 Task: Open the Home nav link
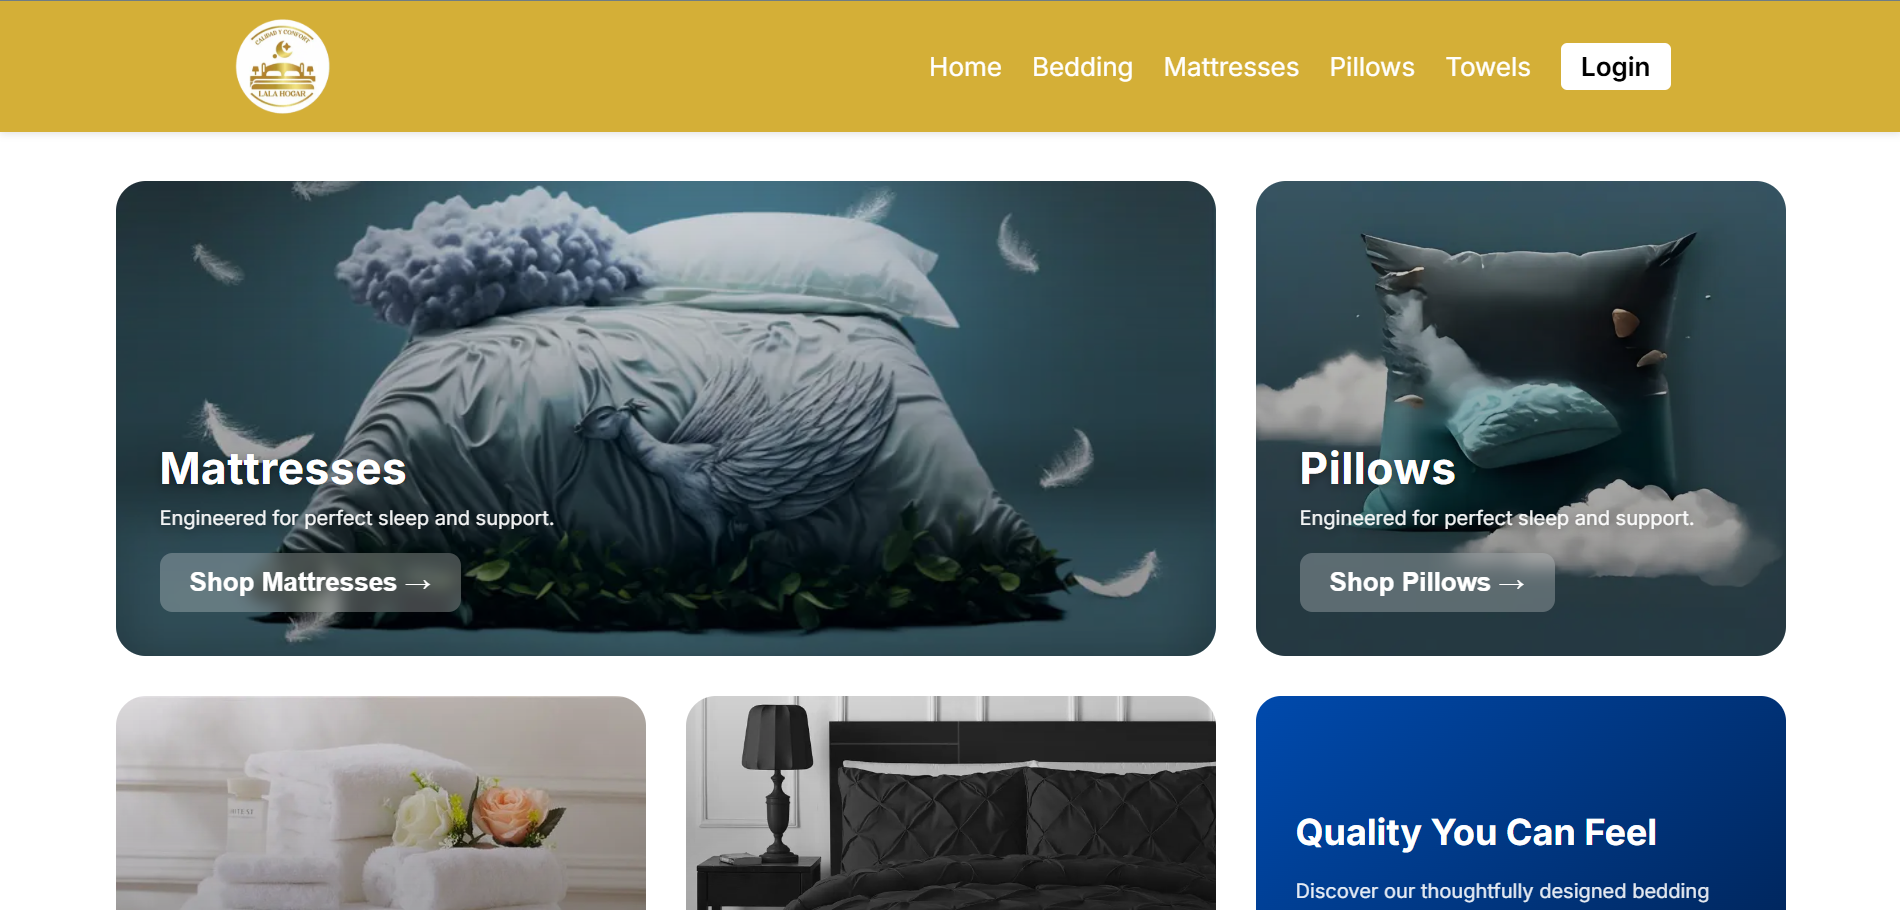[965, 67]
